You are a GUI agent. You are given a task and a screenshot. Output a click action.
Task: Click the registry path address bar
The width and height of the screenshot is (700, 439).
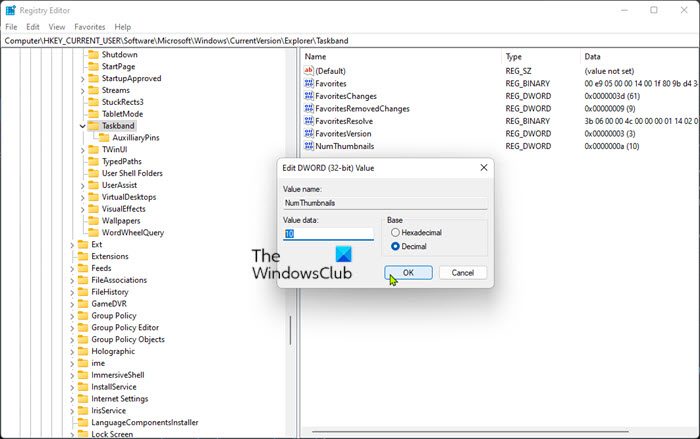[350, 41]
